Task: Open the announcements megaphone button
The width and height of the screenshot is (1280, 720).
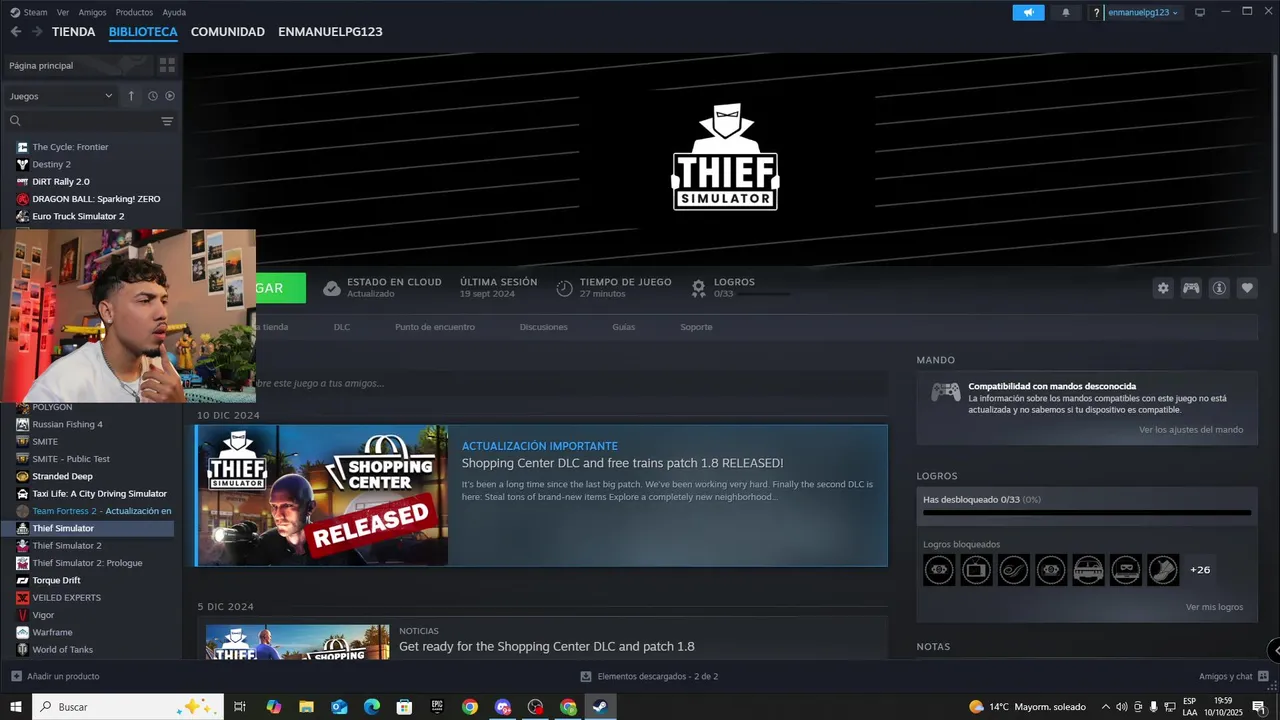Action: [x=1028, y=12]
